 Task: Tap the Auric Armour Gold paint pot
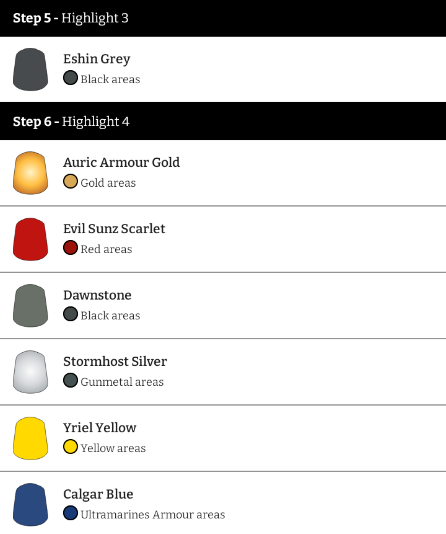(x=30, y=173)
